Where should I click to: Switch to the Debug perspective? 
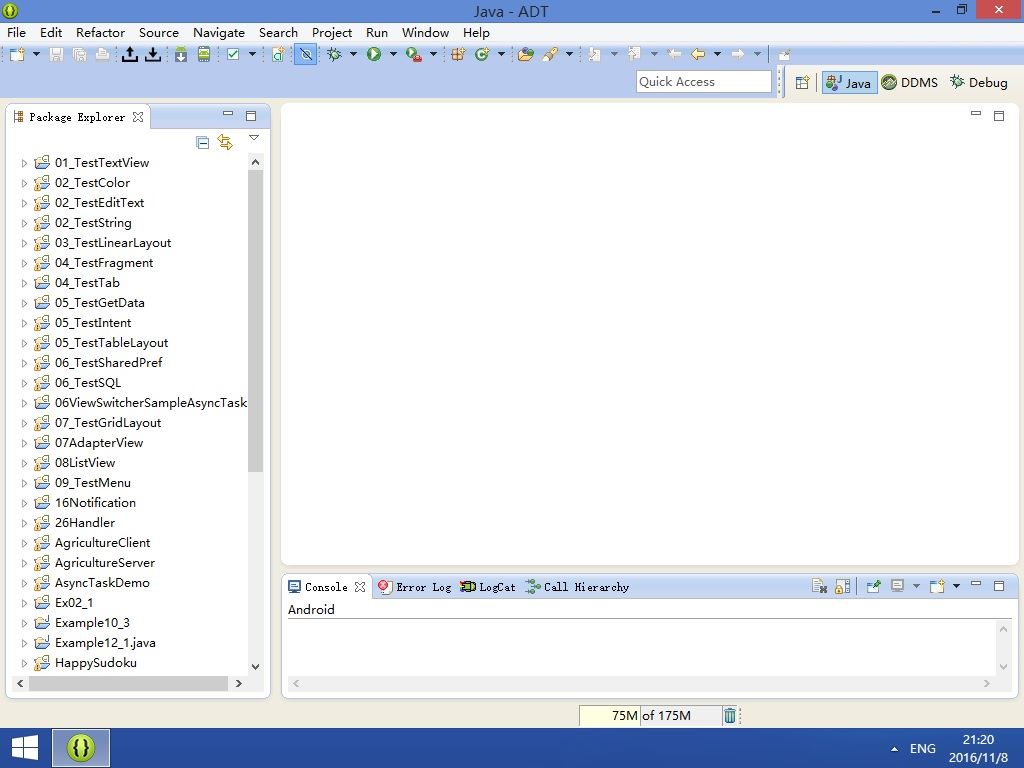(978, 82)
